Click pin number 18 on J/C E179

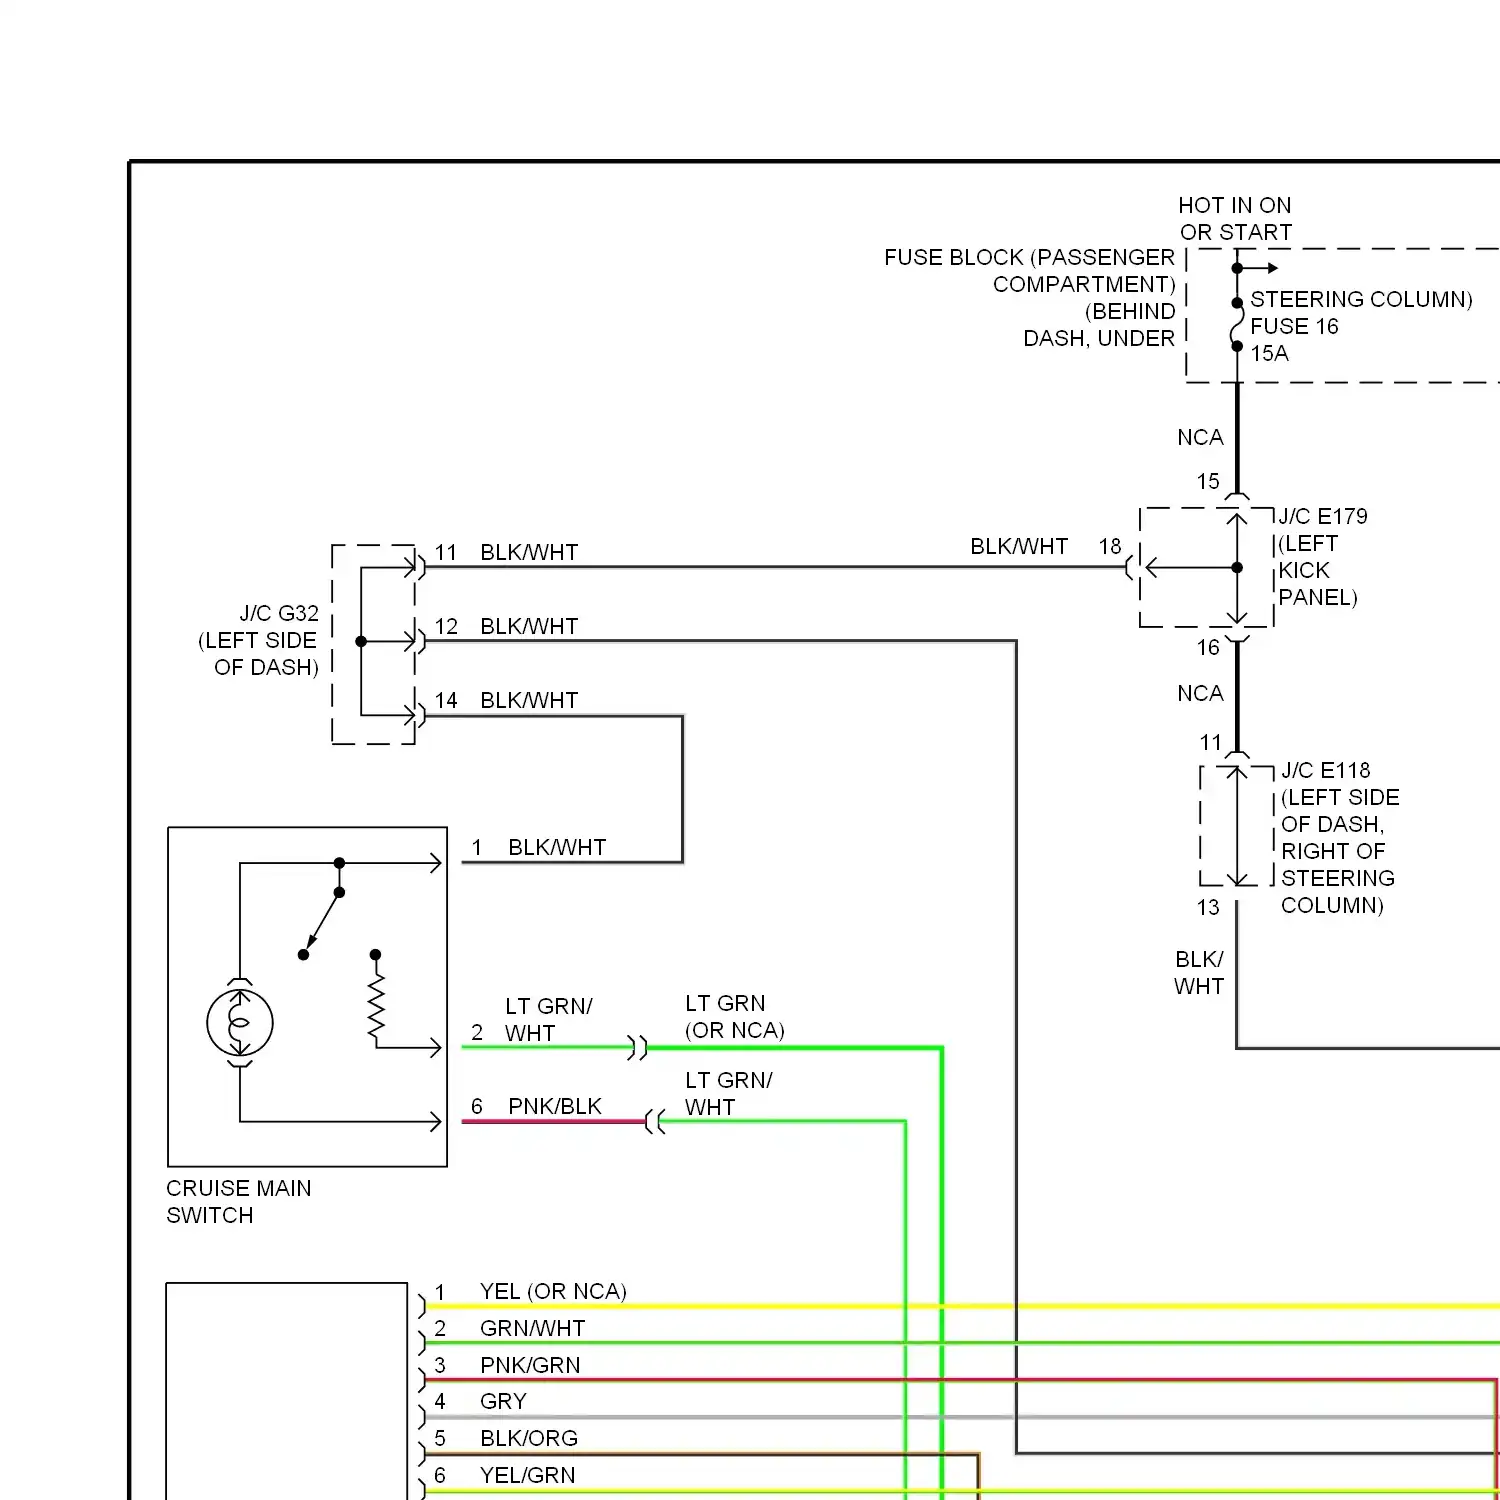pos(1110,546)
